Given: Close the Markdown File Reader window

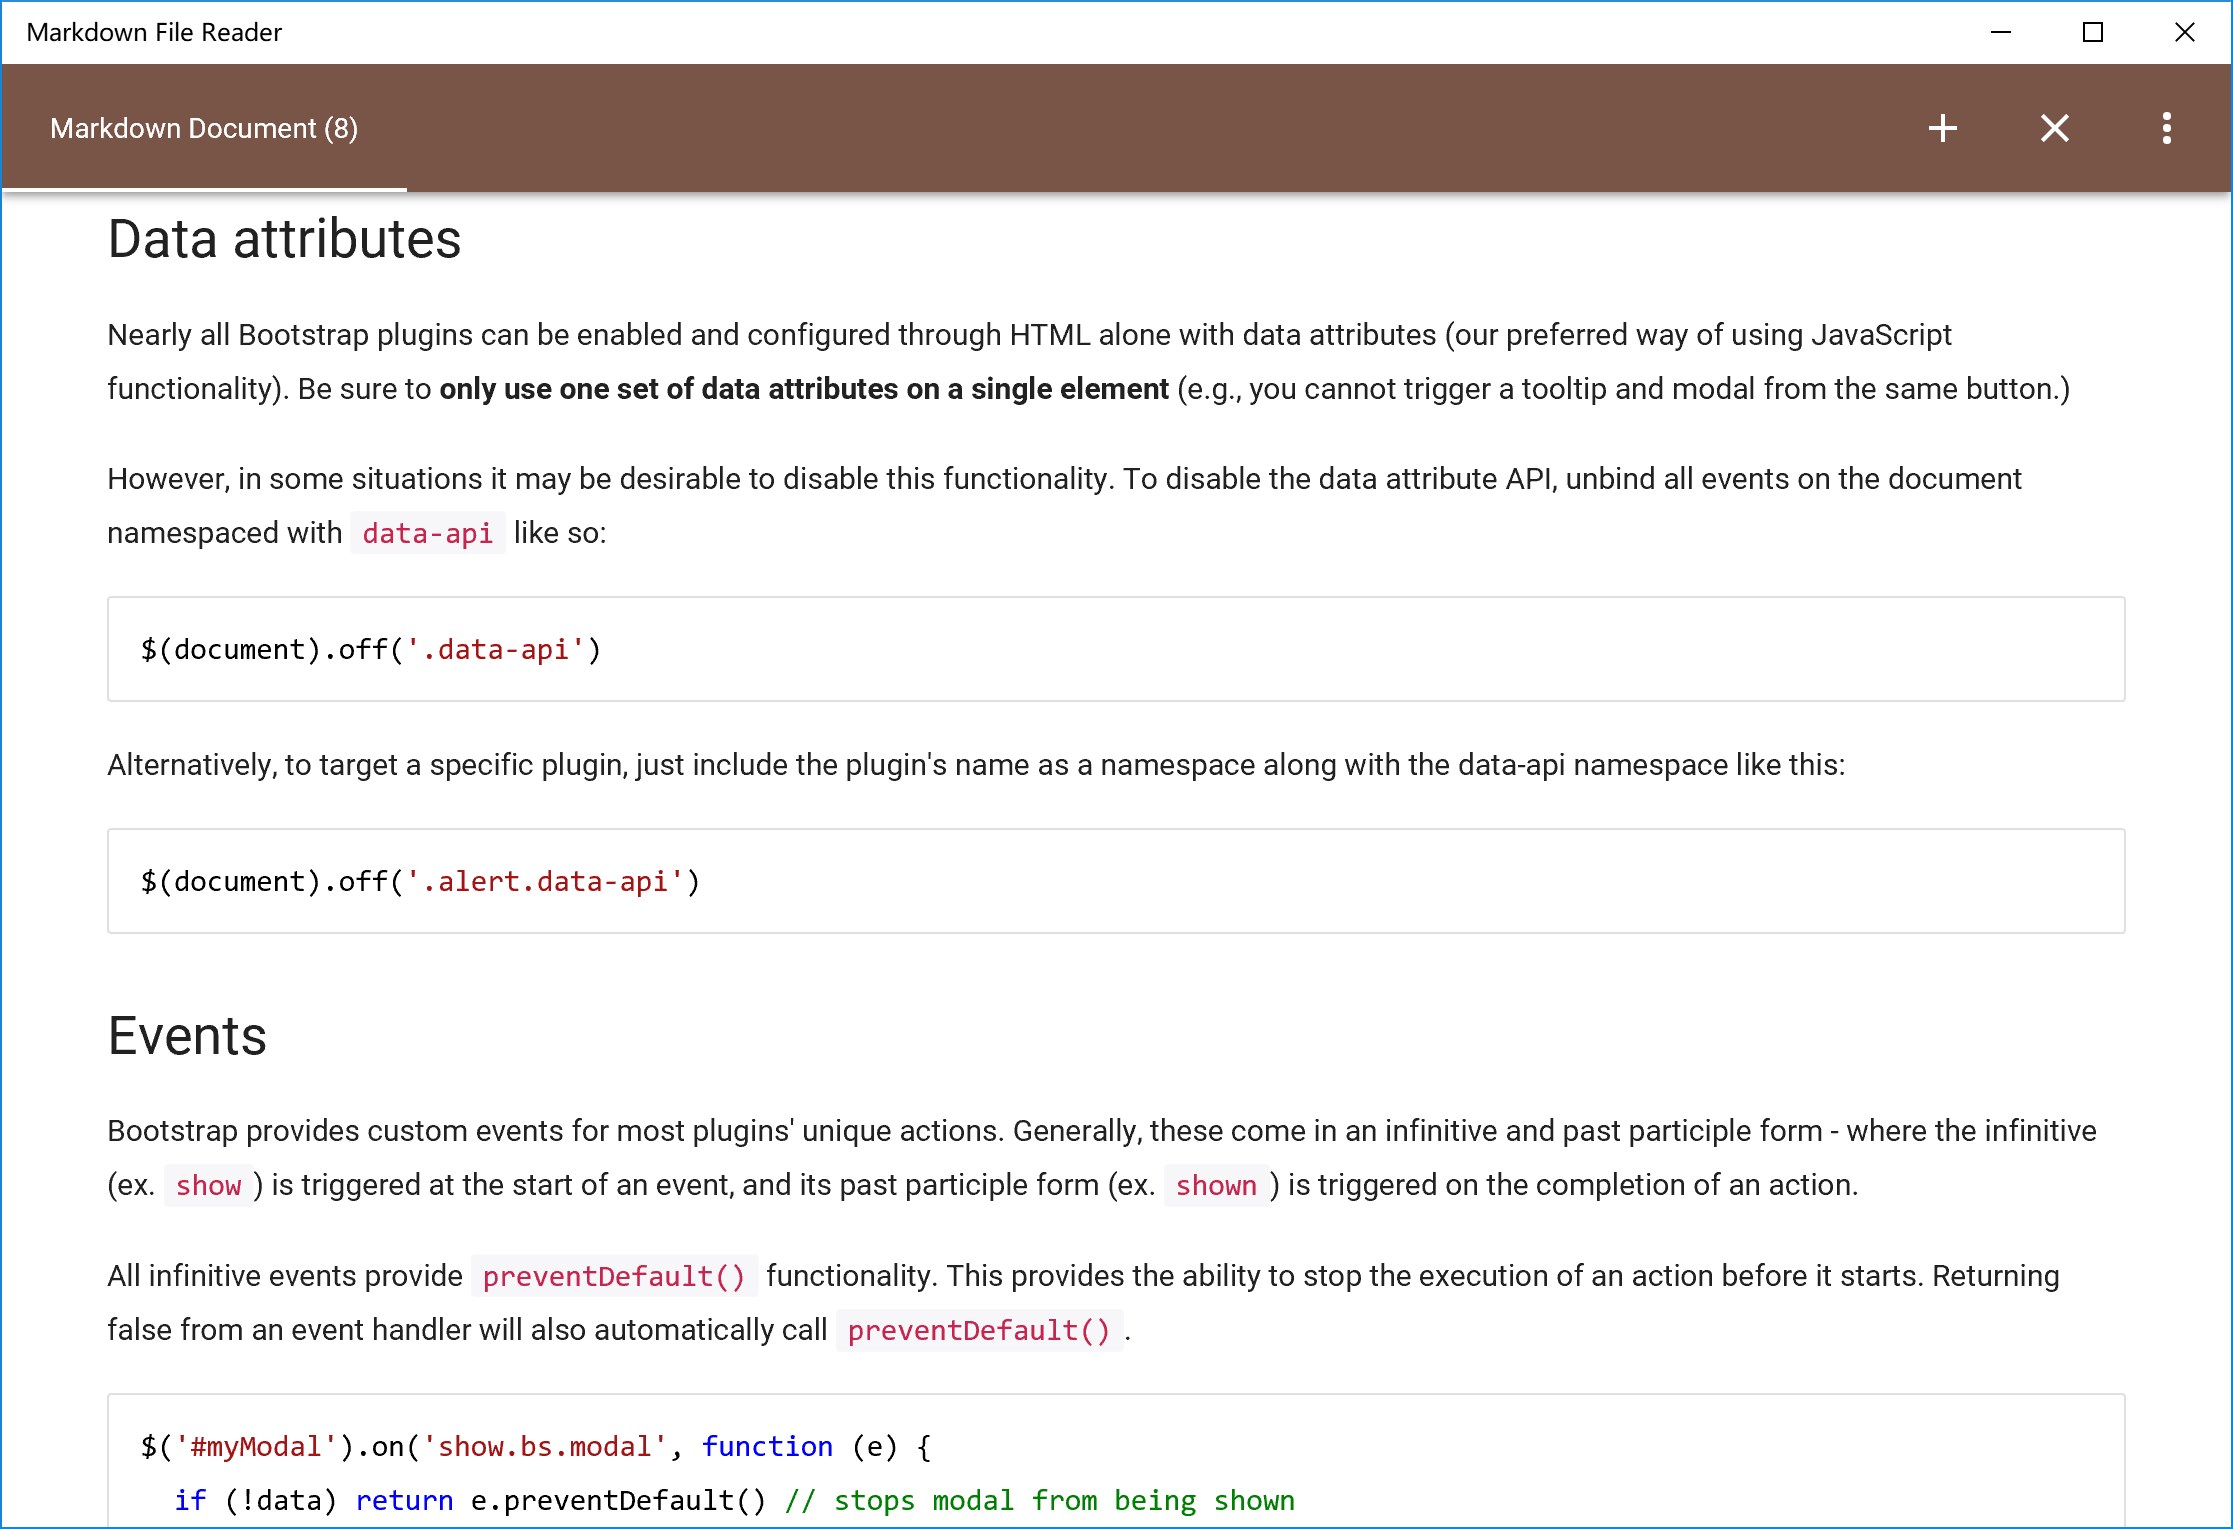Looking at the screenshot, I should pos(2184,32).
